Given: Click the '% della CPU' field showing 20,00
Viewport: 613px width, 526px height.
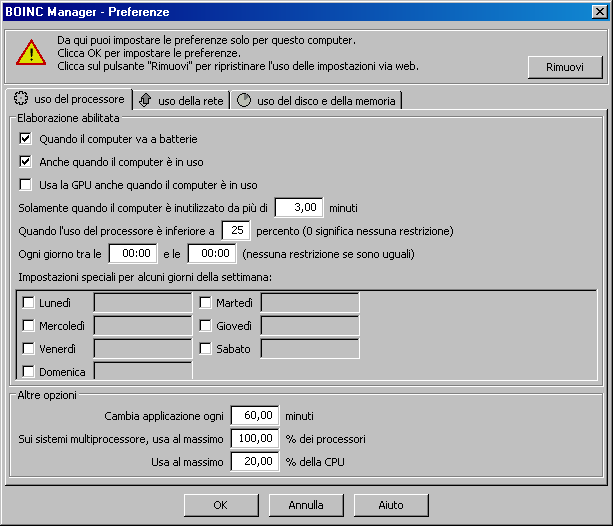Looking at the screenshot, I should click(x=255, y=461).
